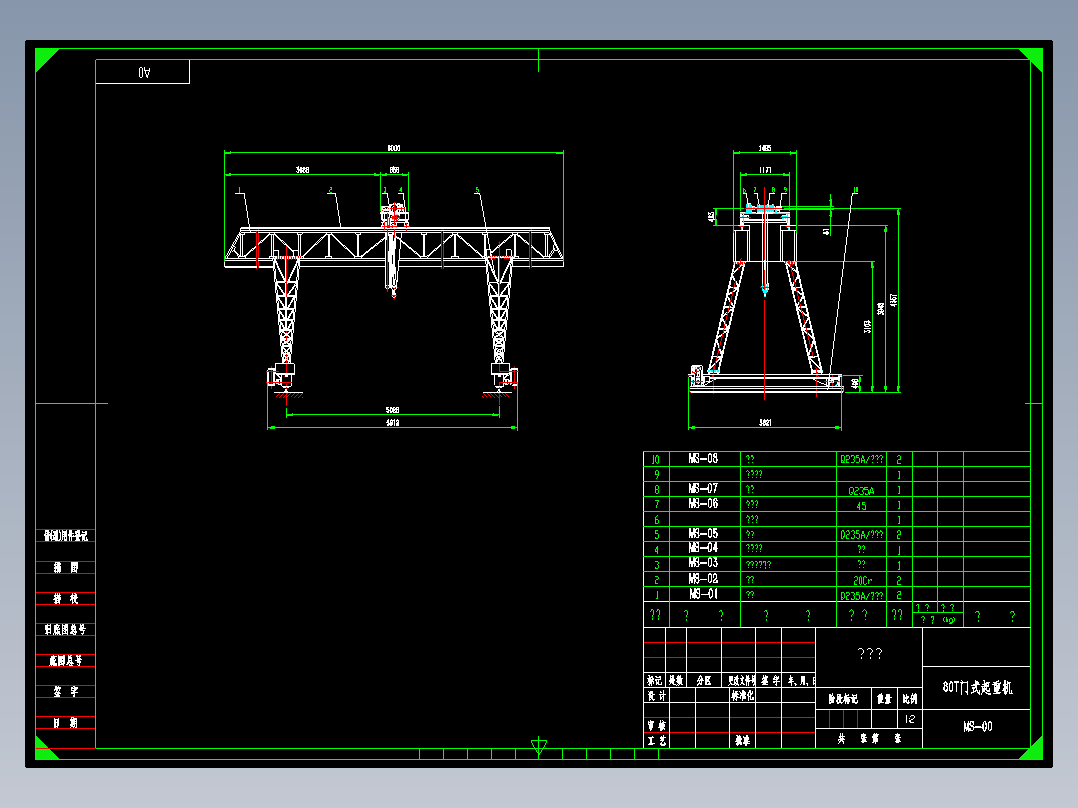Screen dimensions: 1078x808
Task: Click the Q235A/??? material in row 10
Action: pyautogui.click(x=861, y=459)
